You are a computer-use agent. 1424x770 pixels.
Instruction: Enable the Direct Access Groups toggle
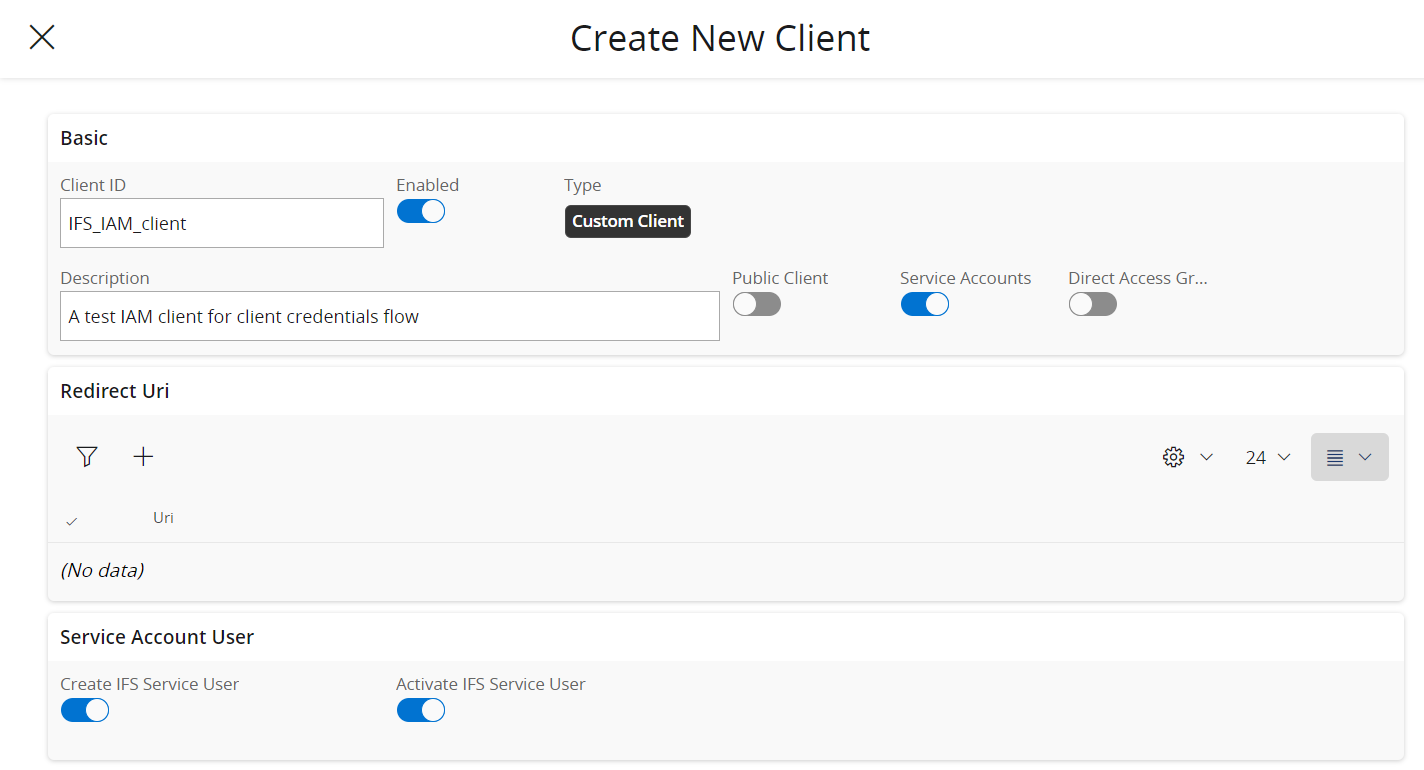[x=1092, y=303]
